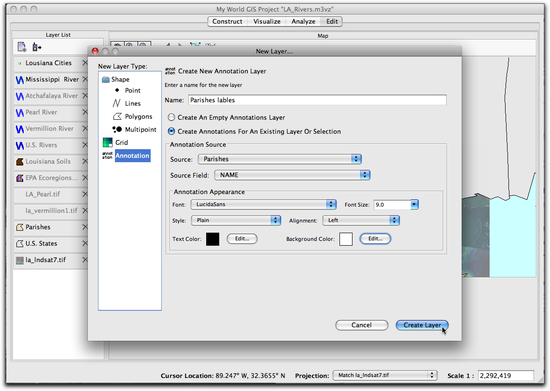550x391 pixels.
Task: Select the la_vermillion1.tif layer row
Action: 50,211
